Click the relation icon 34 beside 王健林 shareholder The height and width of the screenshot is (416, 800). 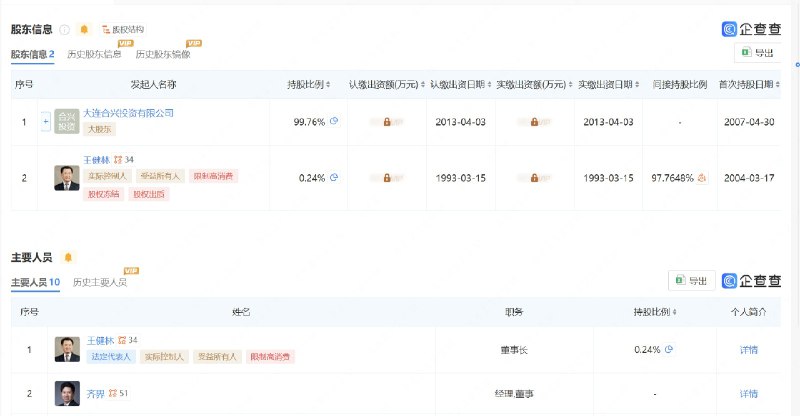(x=123, y=160)
